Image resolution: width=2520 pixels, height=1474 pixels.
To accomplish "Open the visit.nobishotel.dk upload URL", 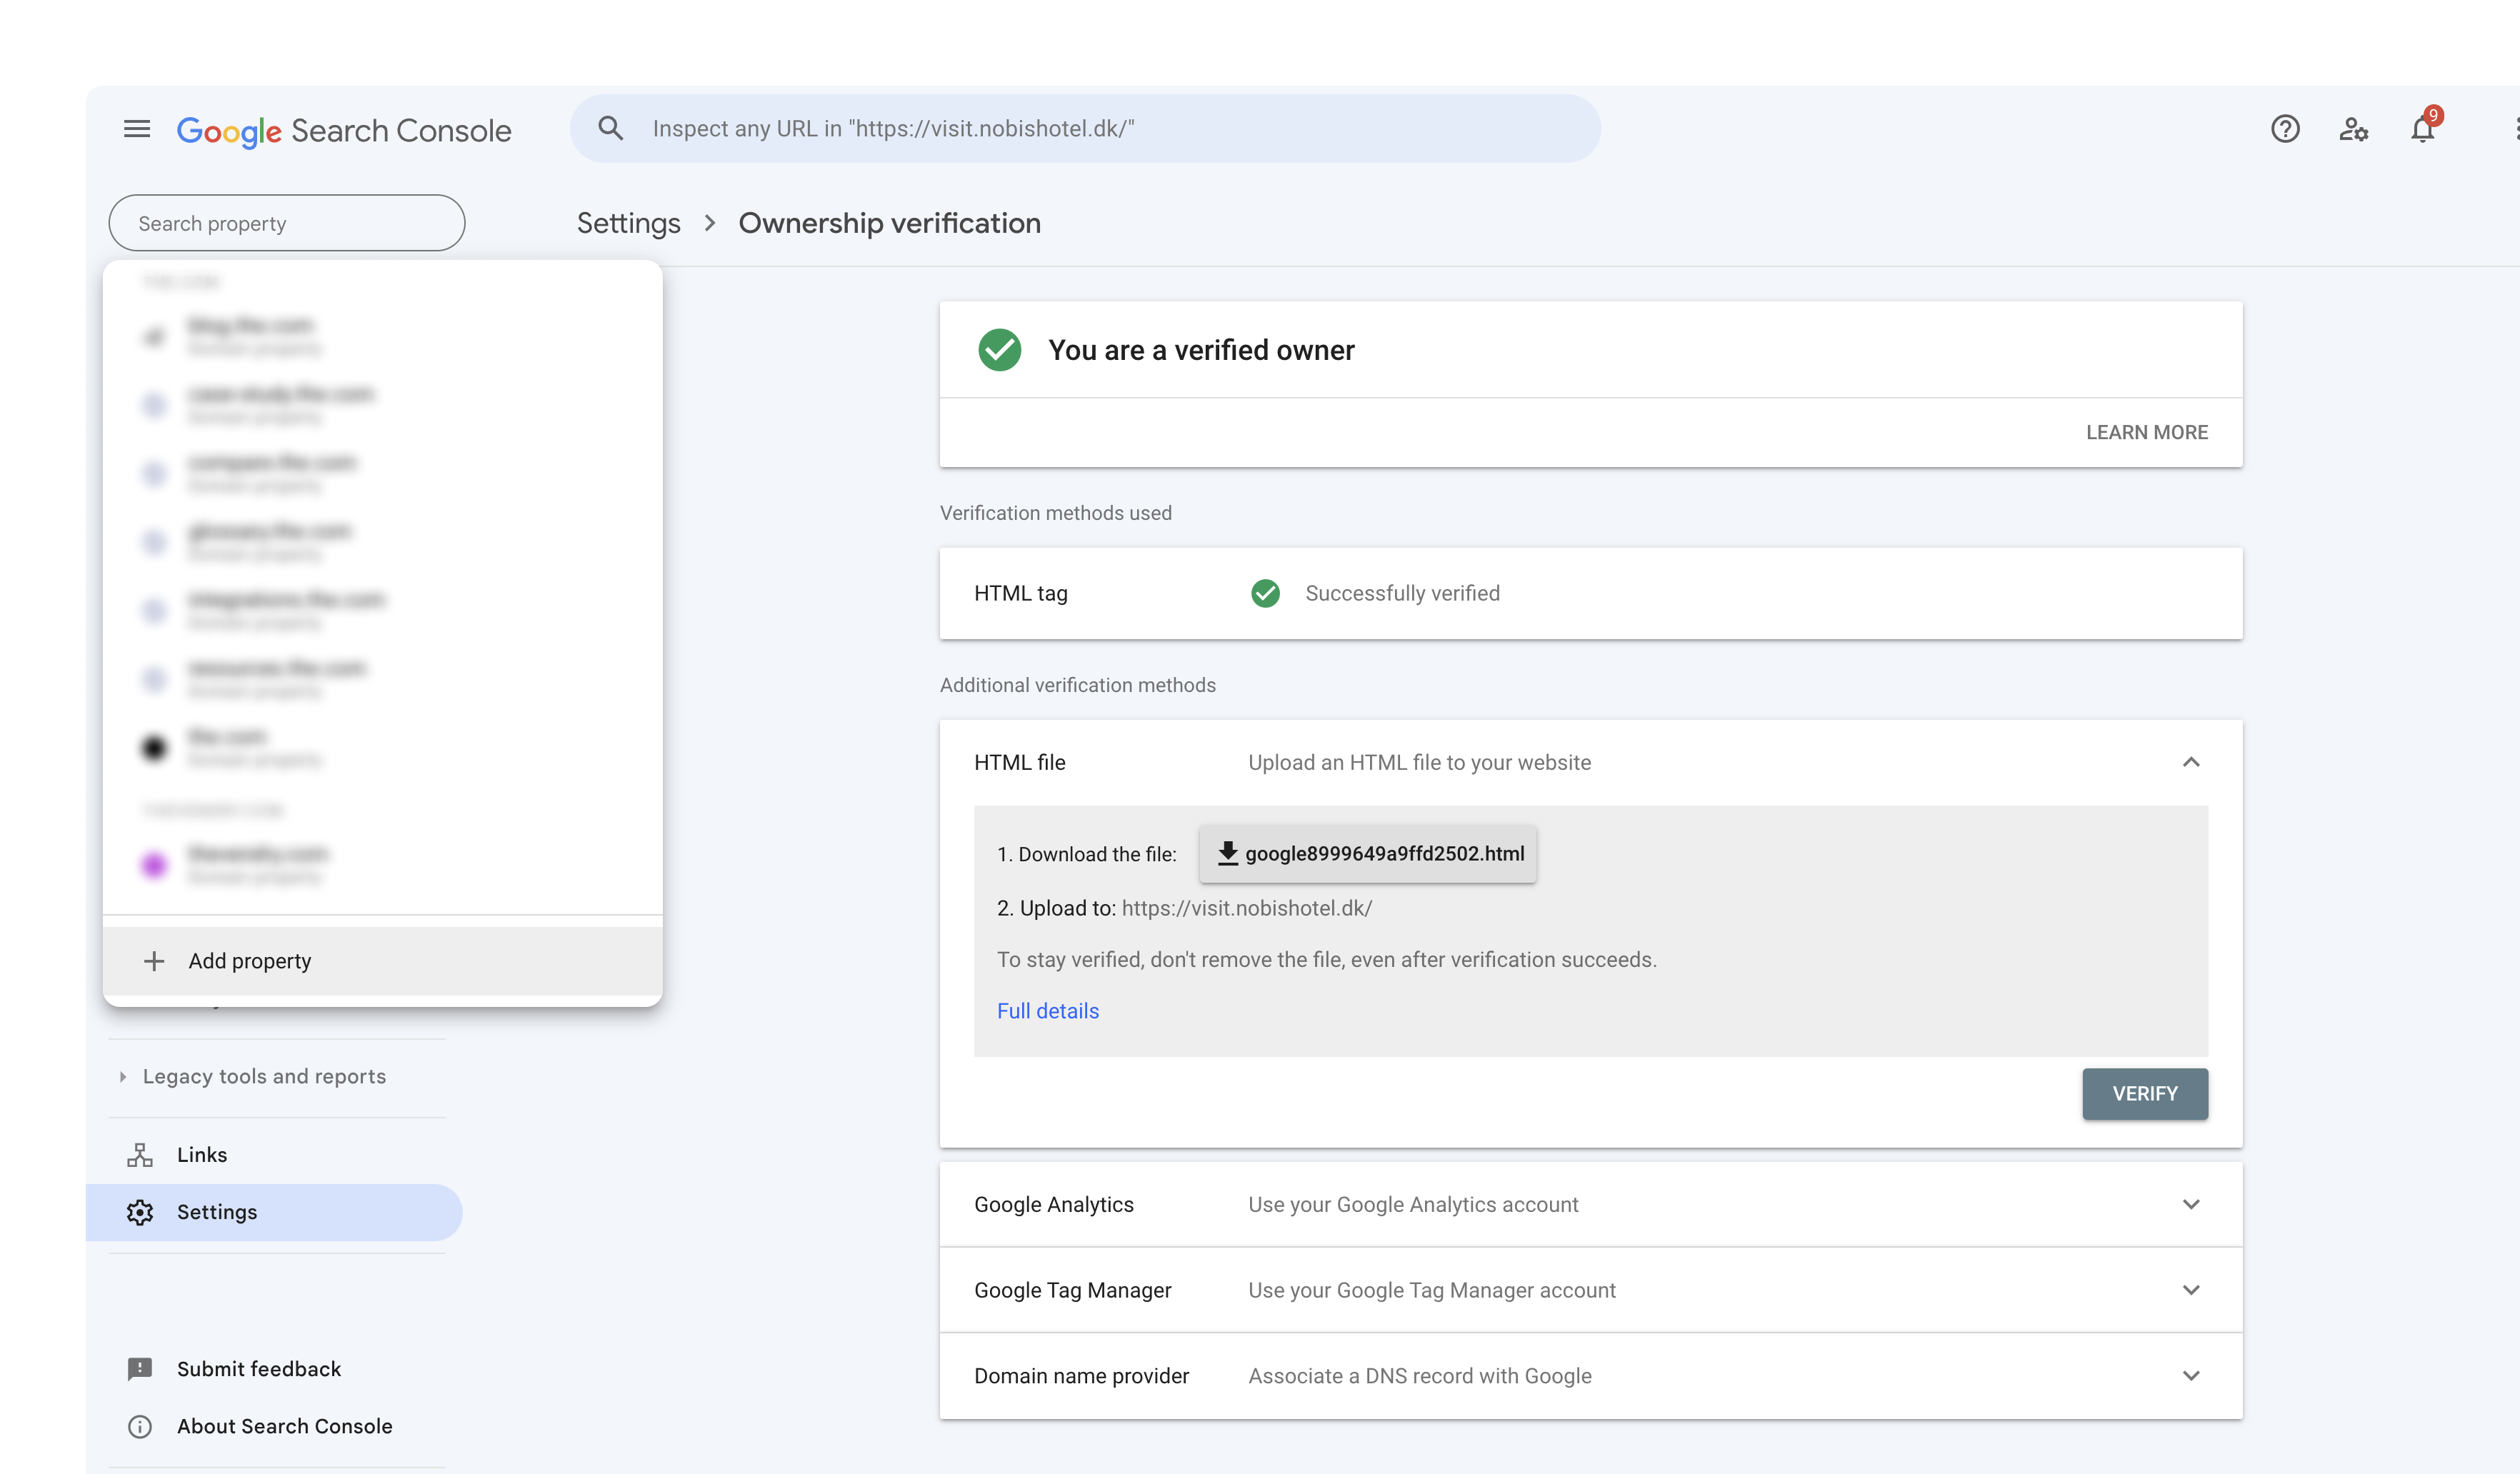I will (x=1247, y=908).
